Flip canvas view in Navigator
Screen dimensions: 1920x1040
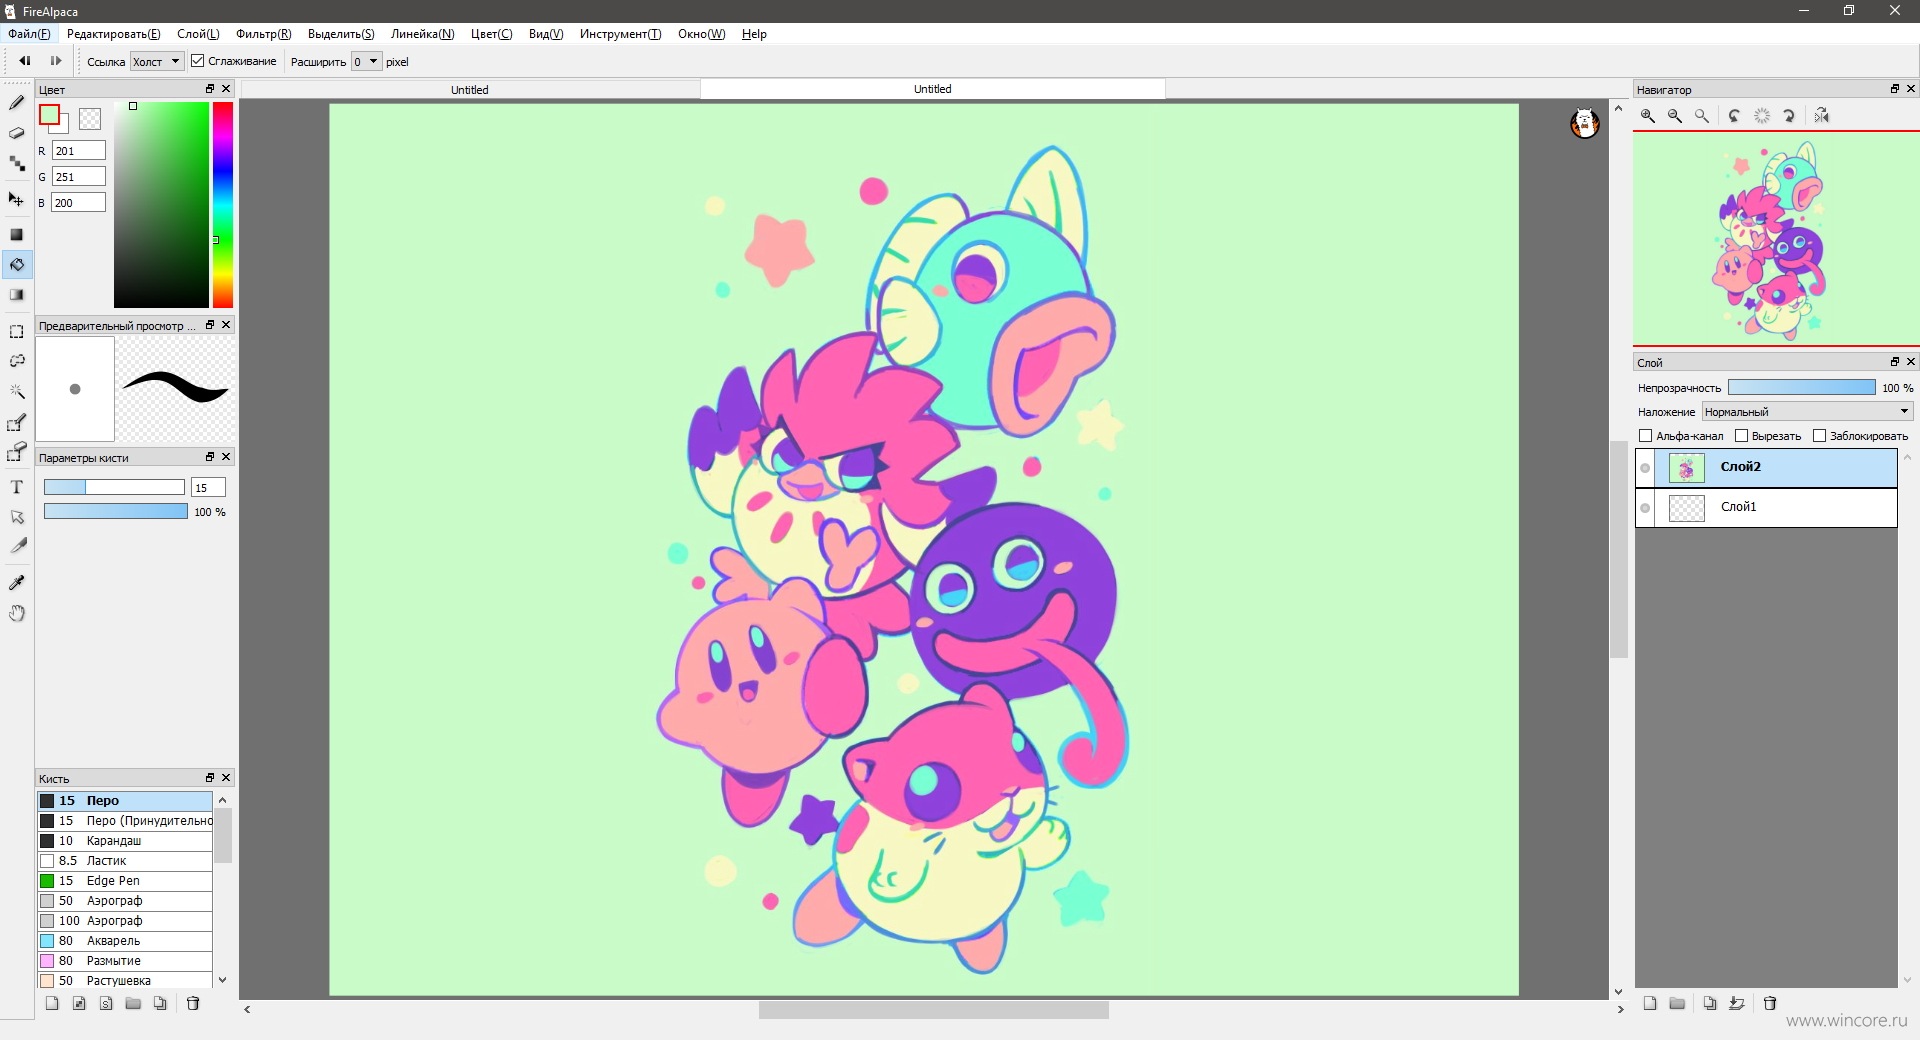coord(1822,116)
